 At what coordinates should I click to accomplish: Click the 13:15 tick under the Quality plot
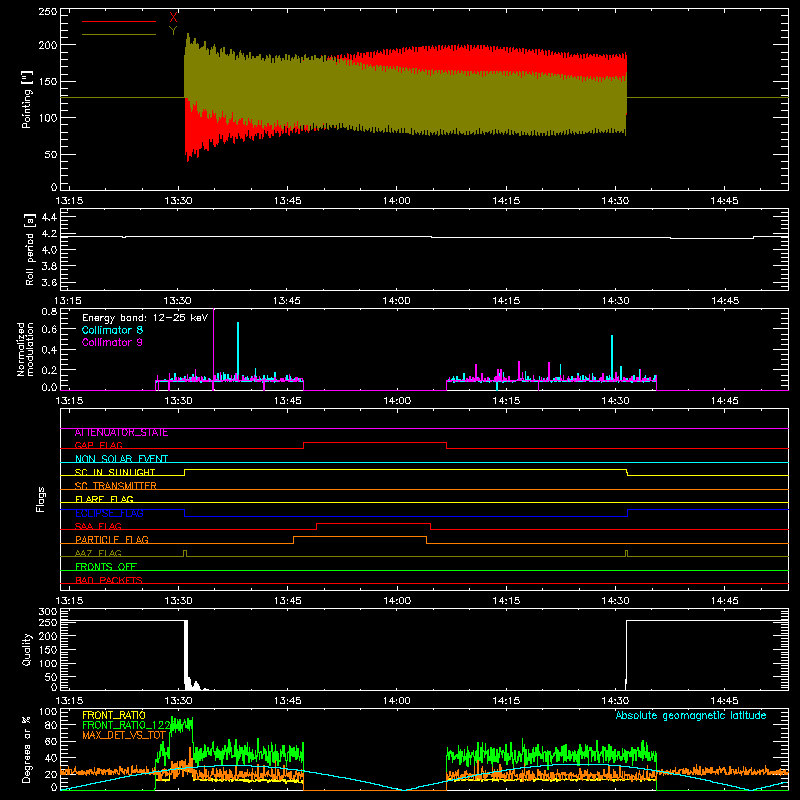point(69,701)
